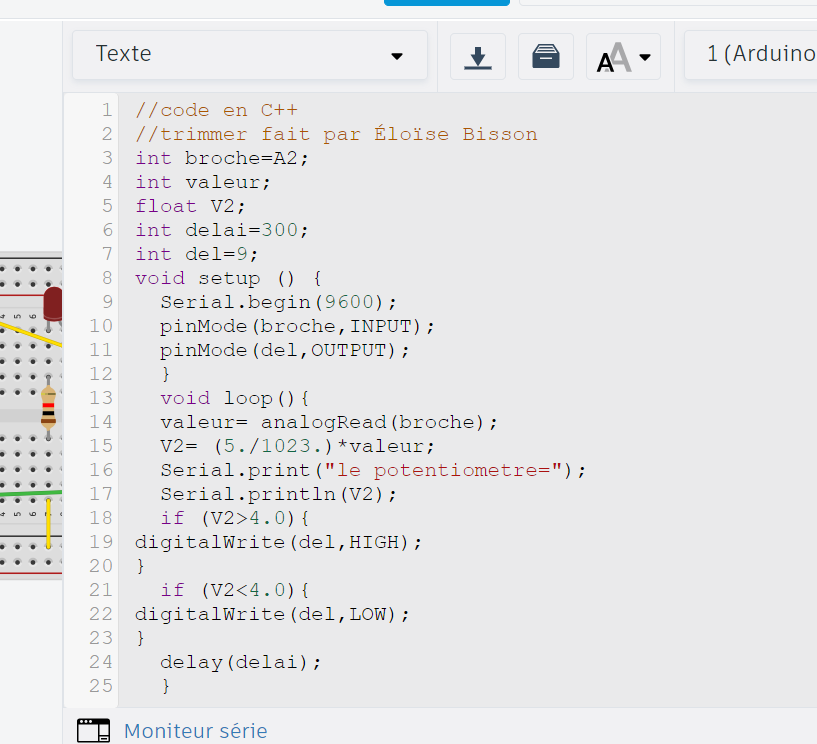
Task: Click line 'pinMode(del,OUTPUT);'
Action: 284,350
